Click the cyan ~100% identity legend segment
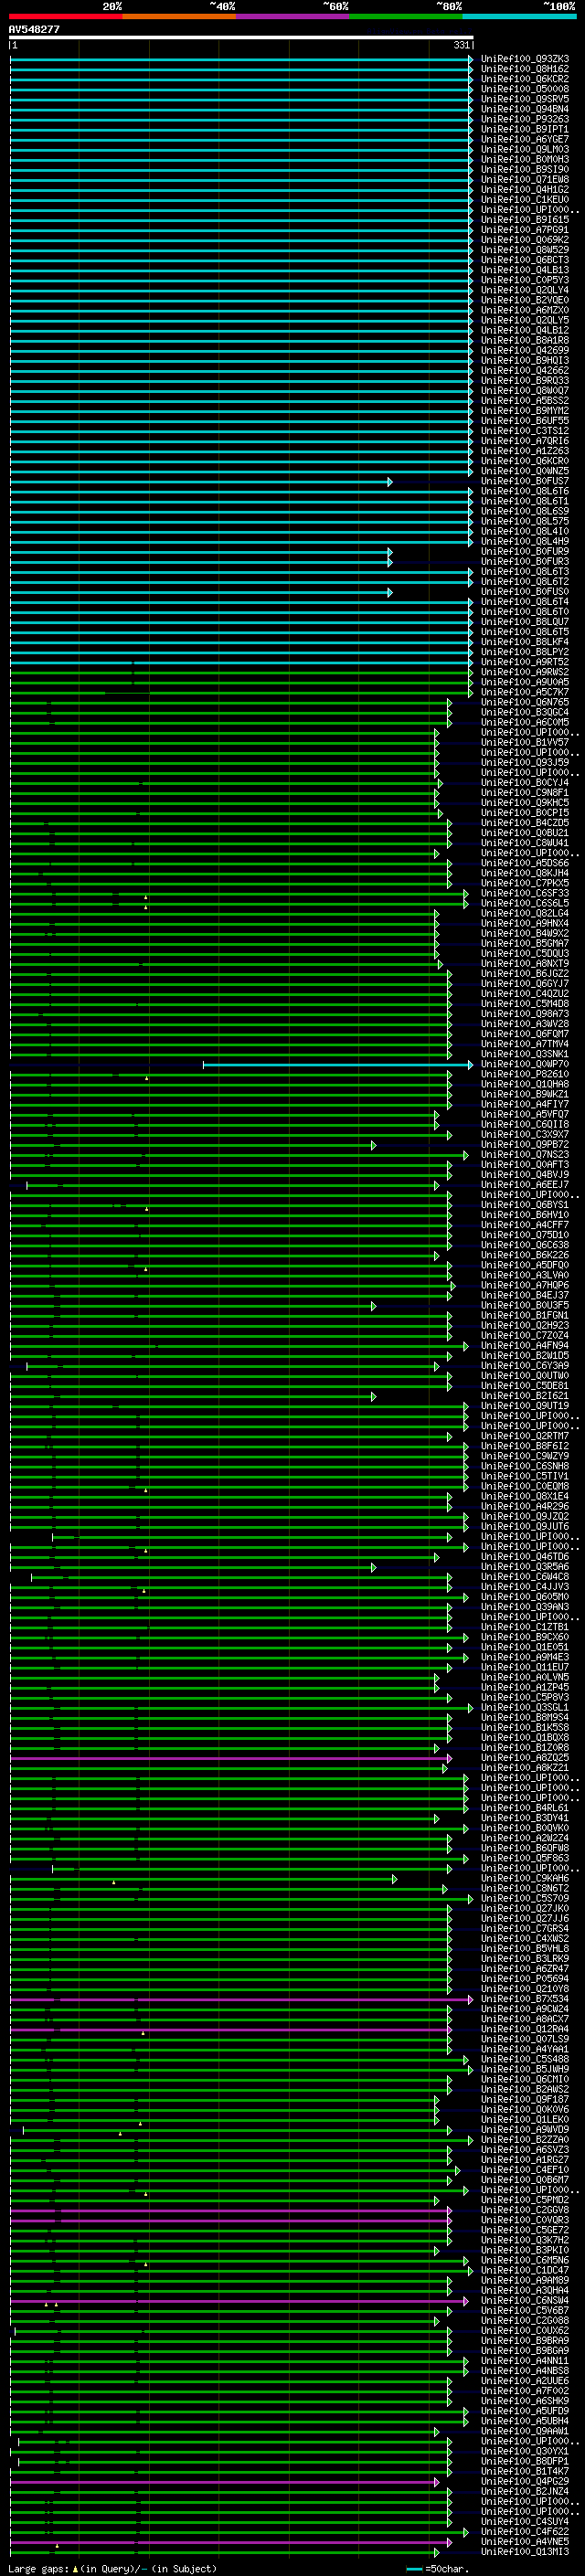Image resolution: width=585 pixels, height=2576 pixels. [x=519, y=16]
